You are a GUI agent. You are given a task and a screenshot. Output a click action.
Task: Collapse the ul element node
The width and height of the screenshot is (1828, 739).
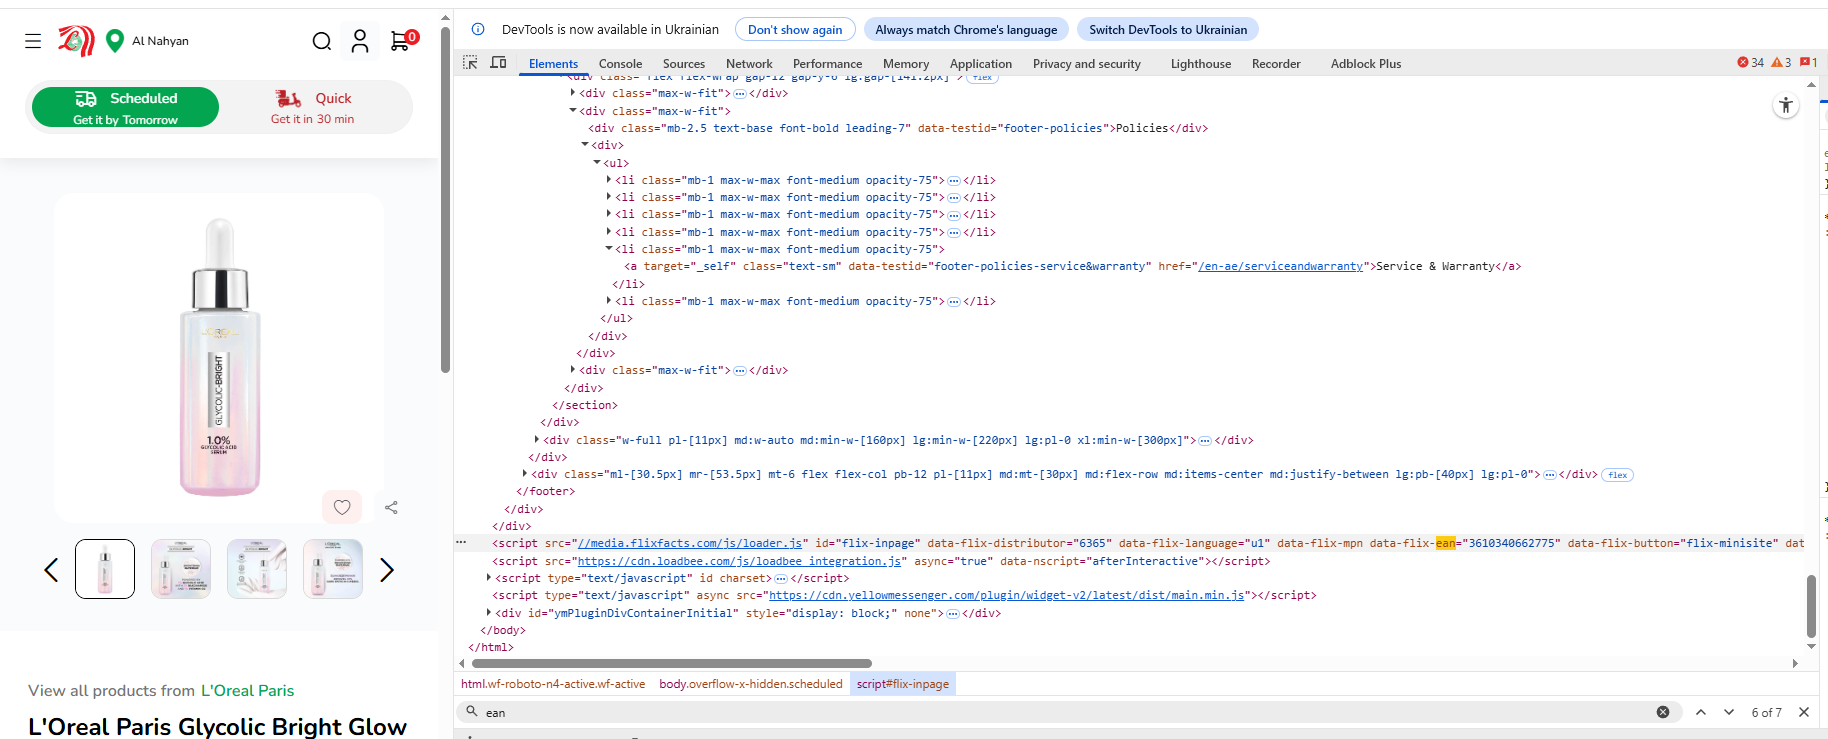coord(597,162)
